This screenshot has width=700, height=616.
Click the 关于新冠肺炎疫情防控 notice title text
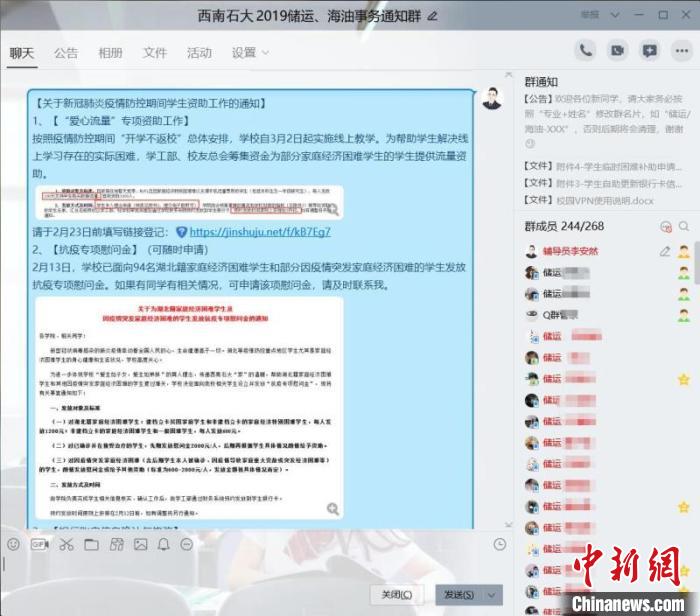click(x=151, y=104)
